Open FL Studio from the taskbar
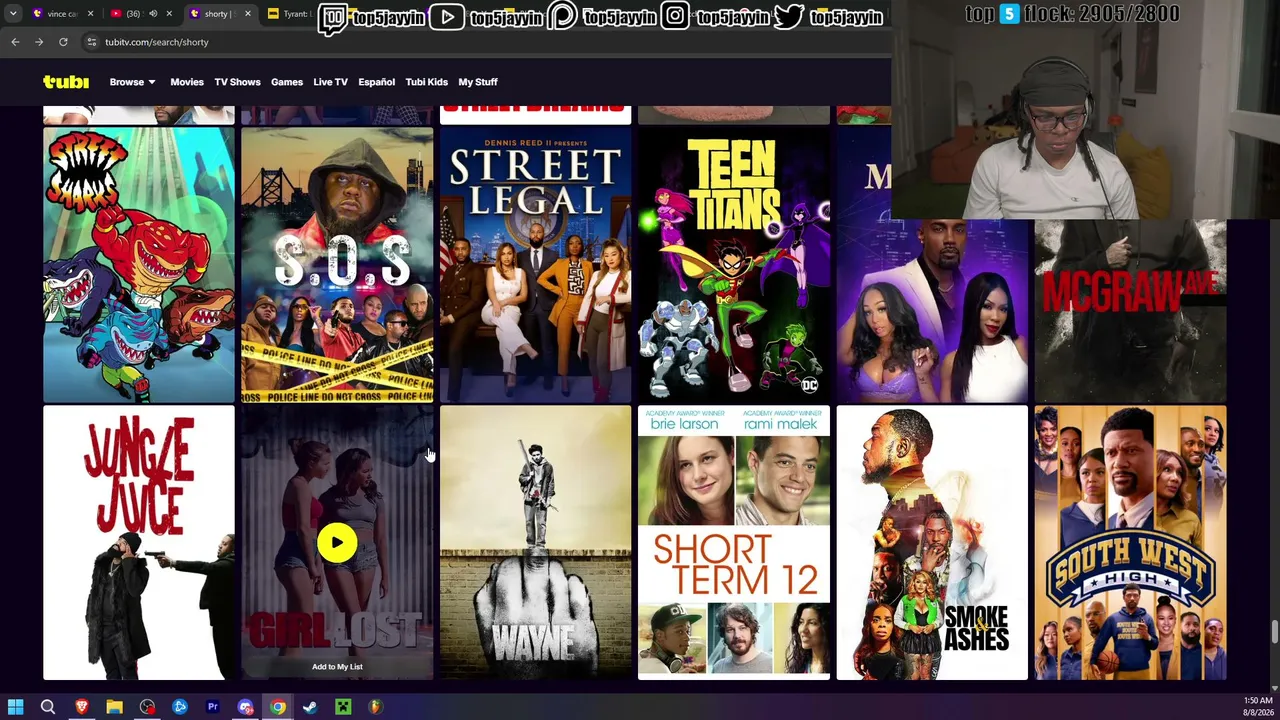The width and height of the screenshot is (1280, 720). click(375, 707)
